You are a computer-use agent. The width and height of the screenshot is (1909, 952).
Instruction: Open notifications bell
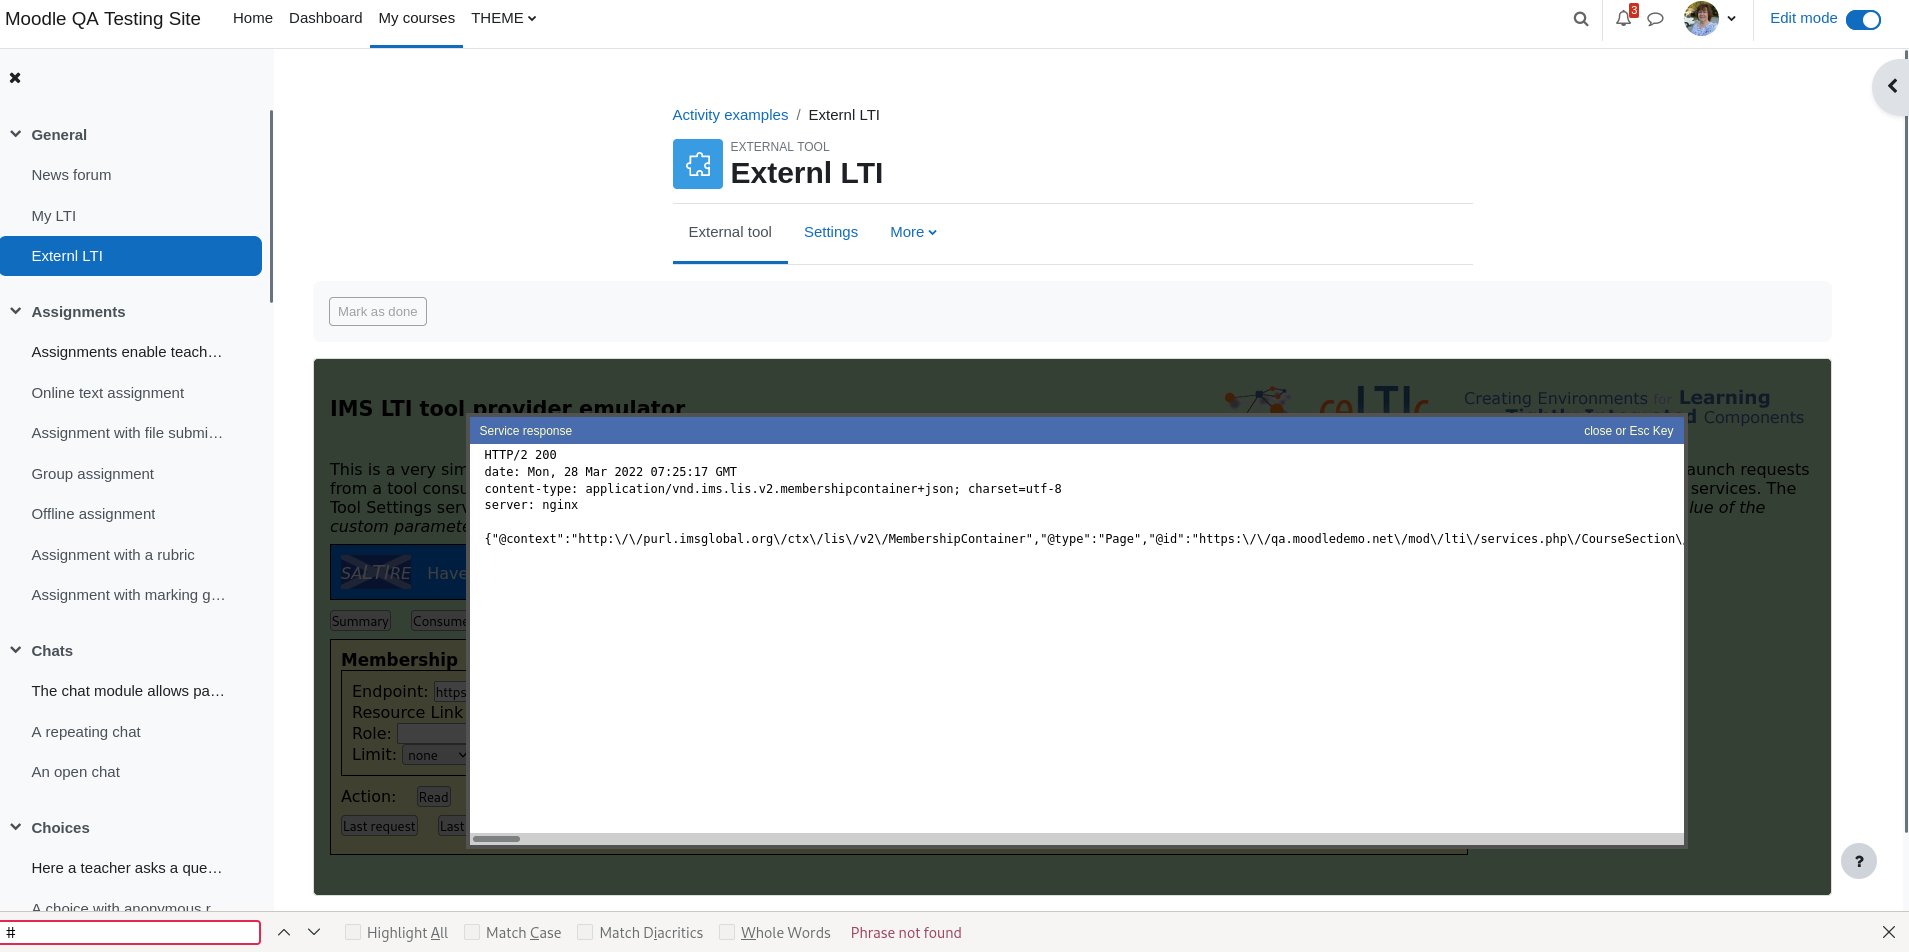pyautogui.click(x=1624, y=19)
